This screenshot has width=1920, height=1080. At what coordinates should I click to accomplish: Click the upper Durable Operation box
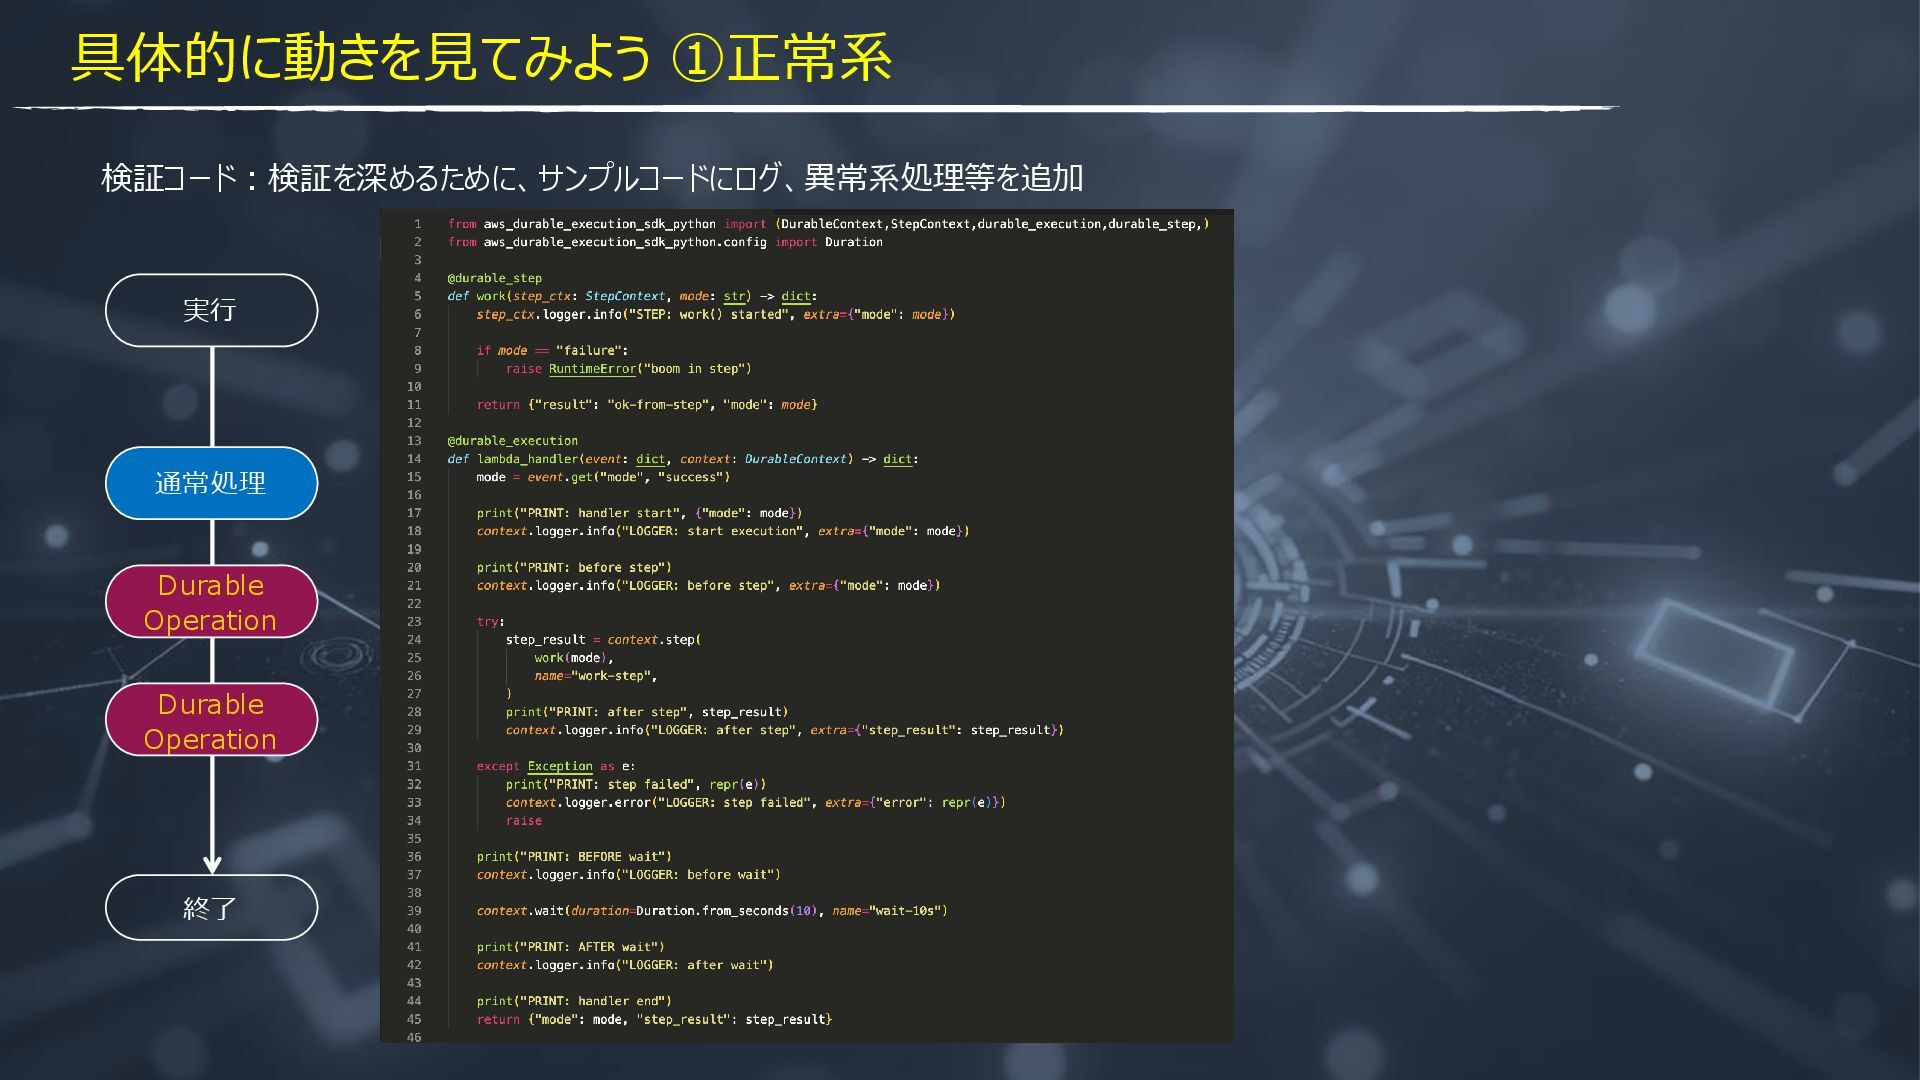pyautogui.click(x=211, y=602)
